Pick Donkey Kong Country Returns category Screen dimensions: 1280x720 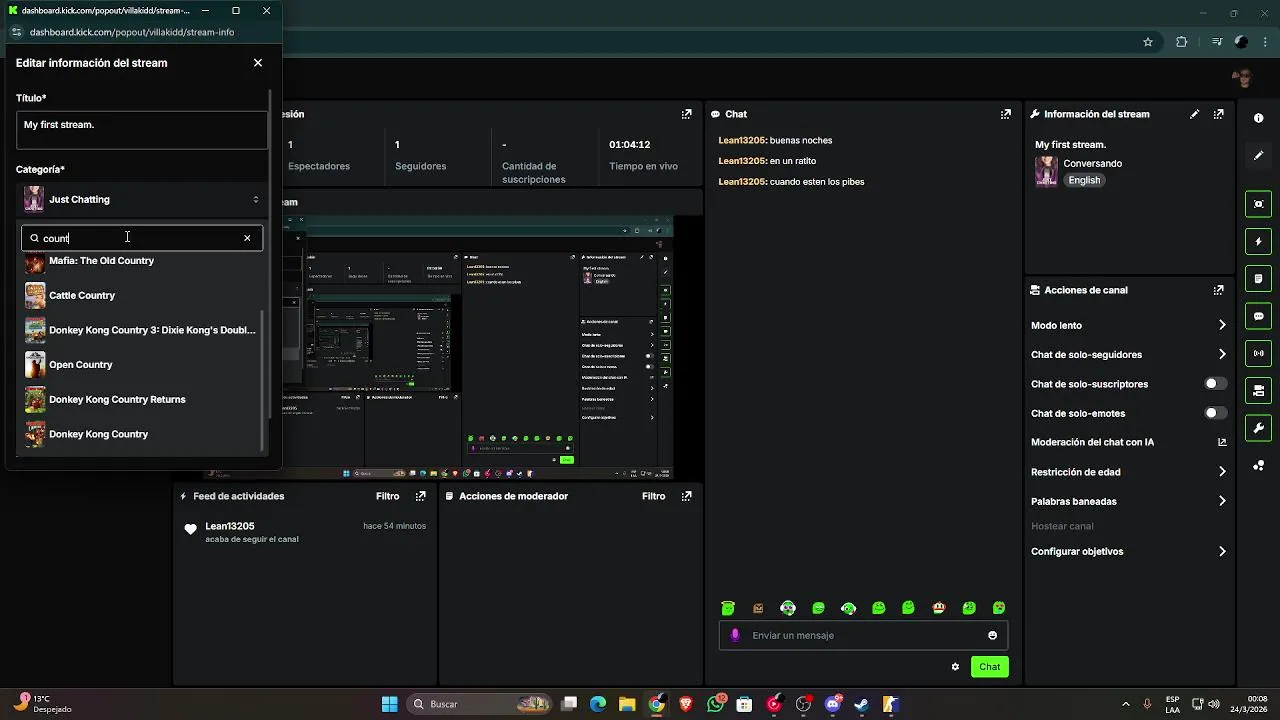(x=140, y=399)
